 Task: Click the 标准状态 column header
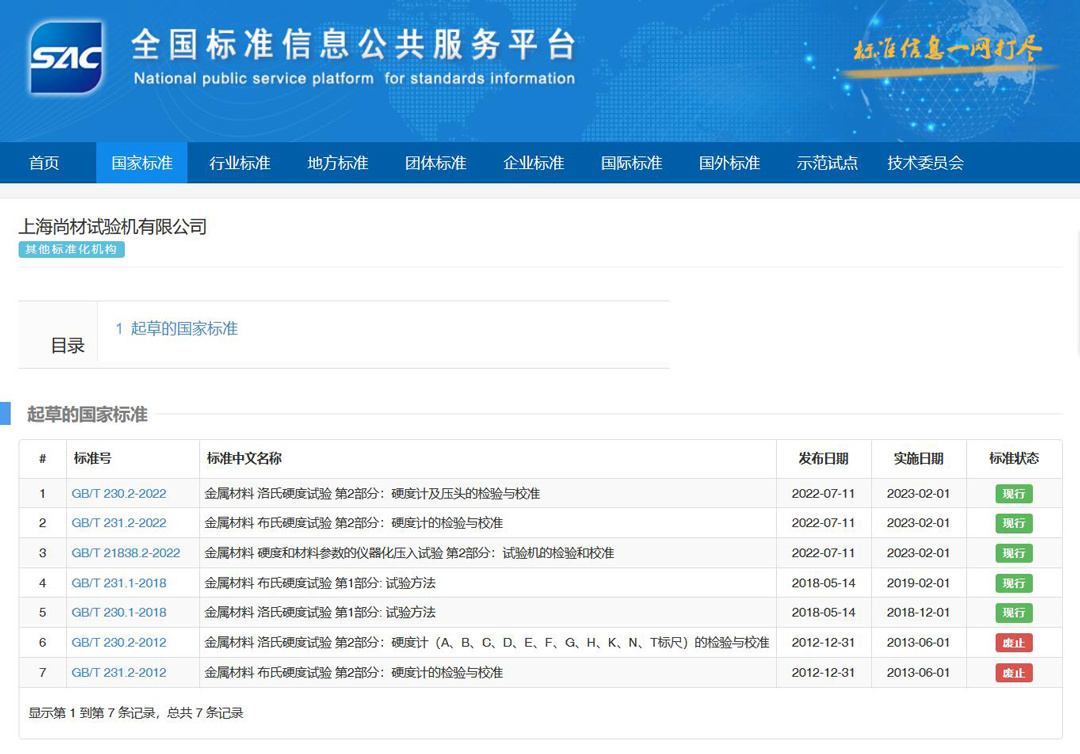click(x=1014, y=459)
